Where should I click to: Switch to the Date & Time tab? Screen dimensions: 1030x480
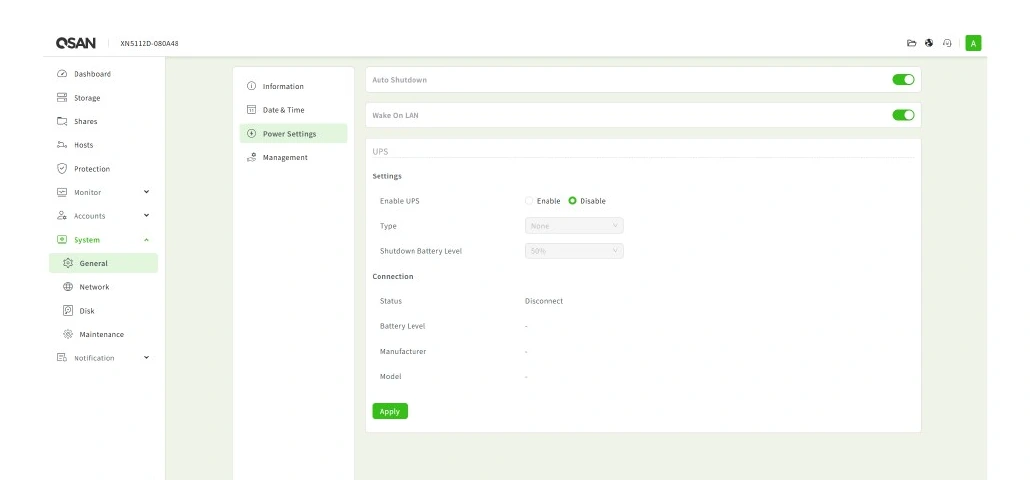point(293,110)
